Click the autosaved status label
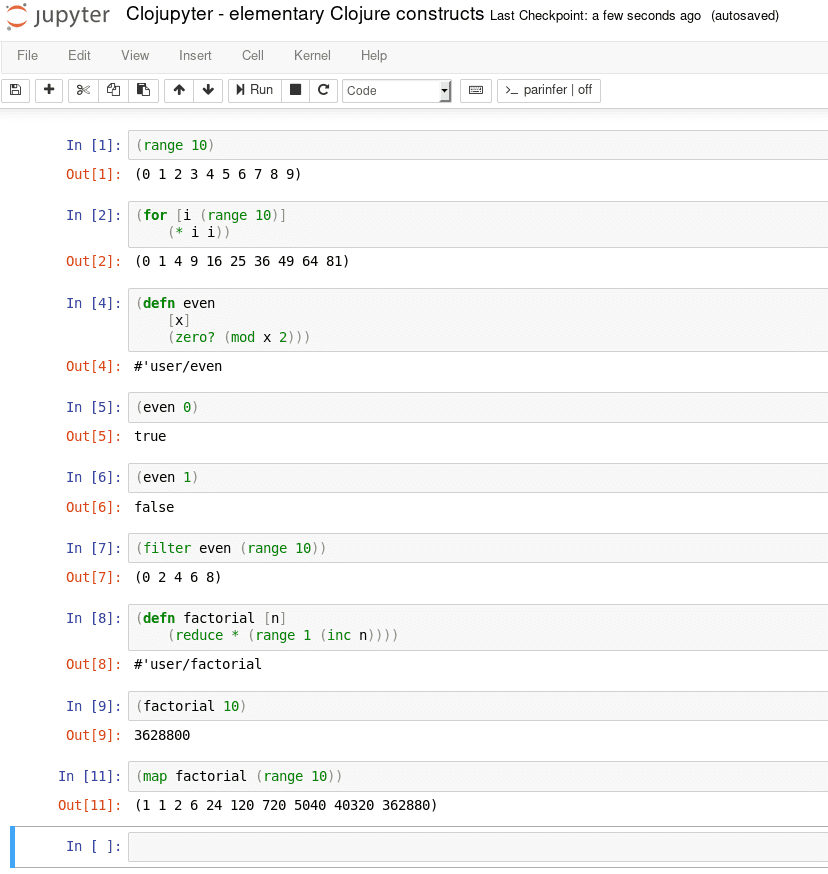Screen dimensions: 828x874 (x=745, y=16)
